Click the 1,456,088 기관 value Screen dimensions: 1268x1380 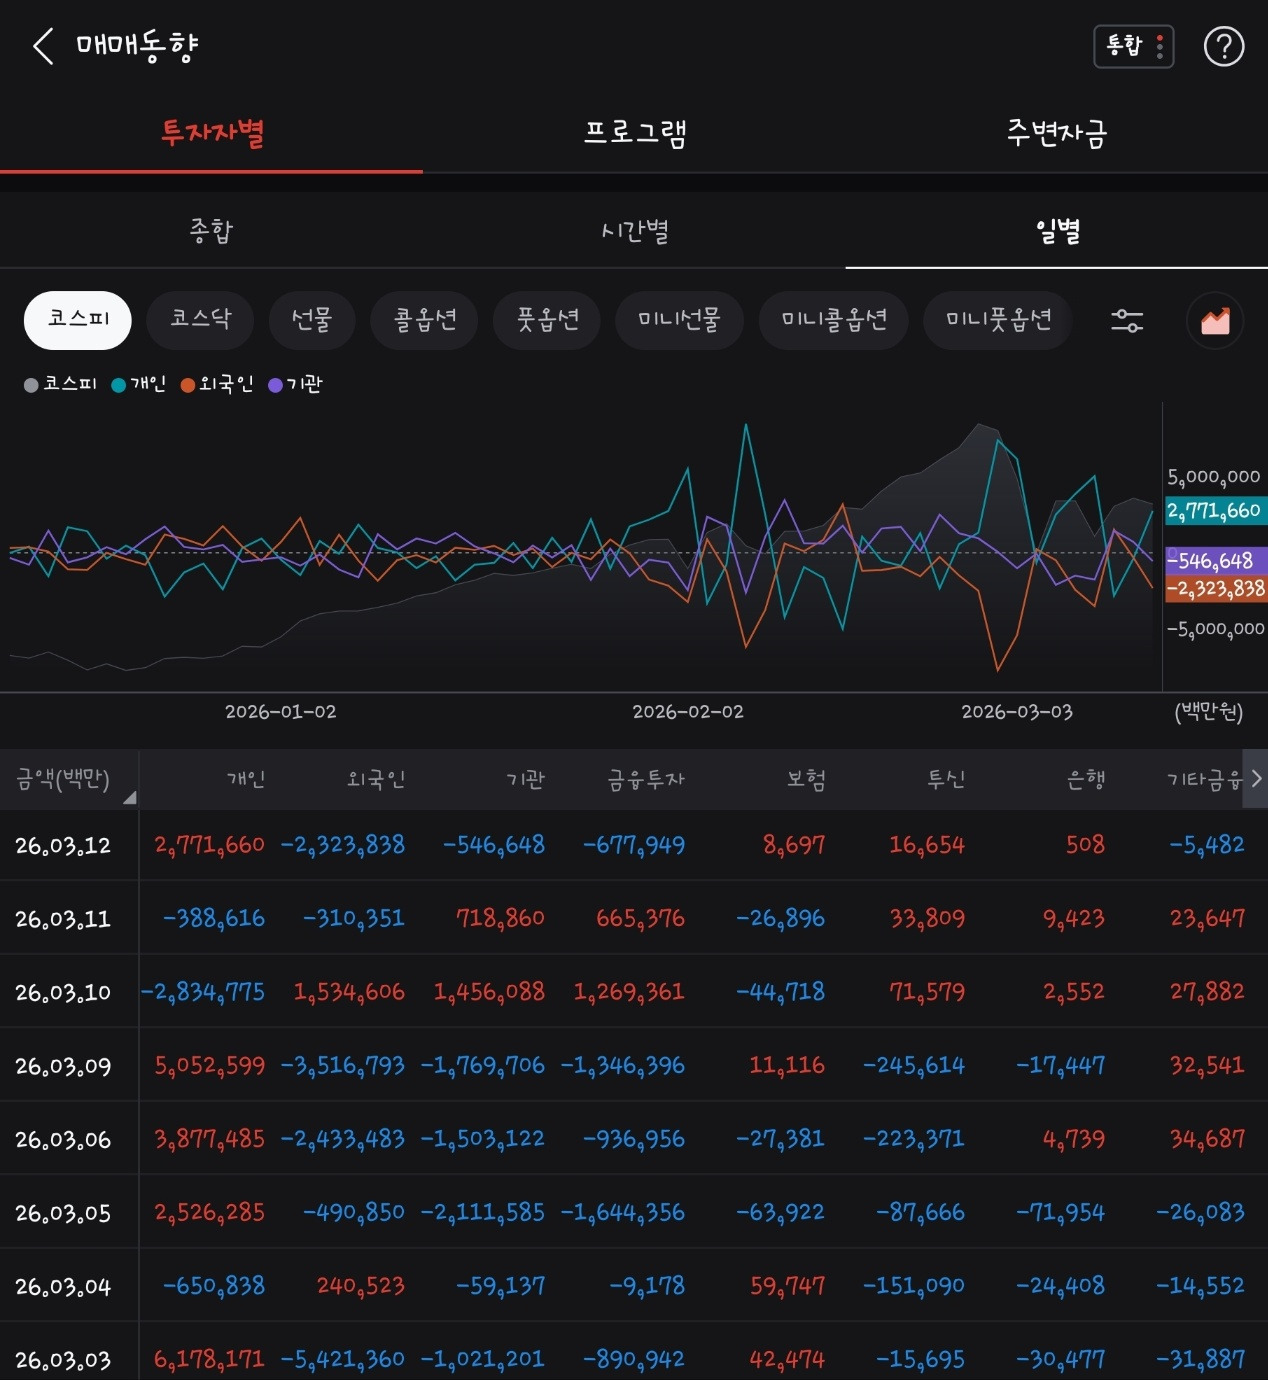(489, 992)
